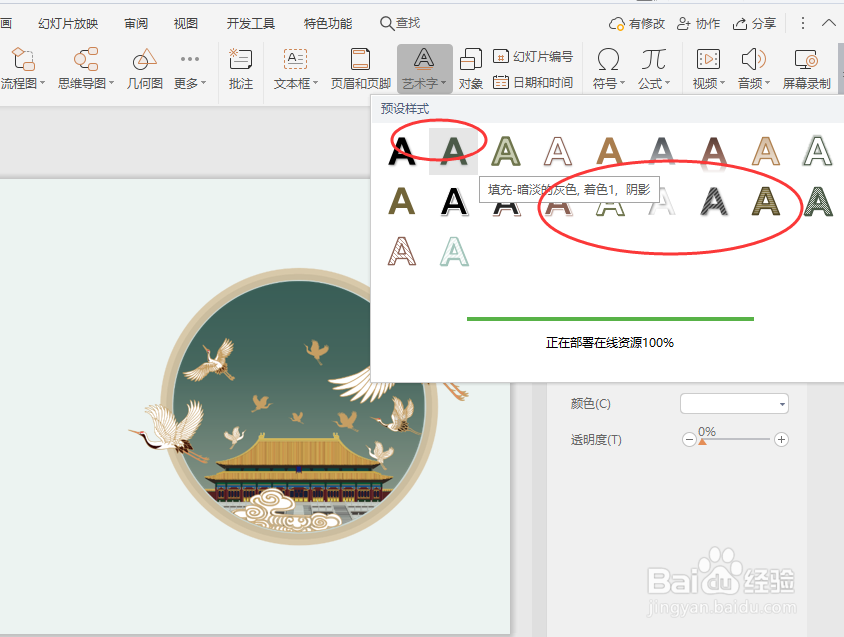The height and width of the screenshot is (637, 844).
Task: Open the 思维导图 mind map tool
Action: pyautogui.click(x=86, y=68)
